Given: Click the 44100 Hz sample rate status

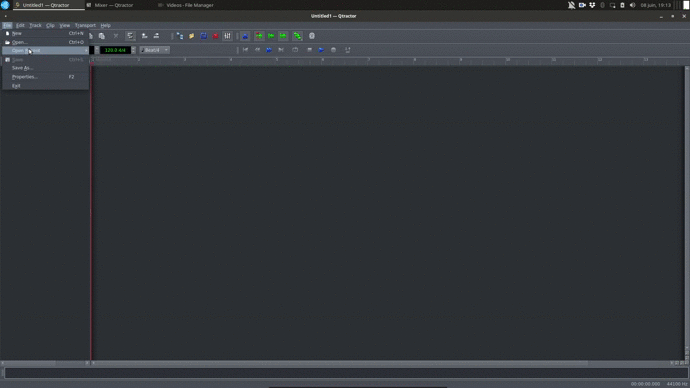Looking at the screenshot, I should click(x=677, y=384).
